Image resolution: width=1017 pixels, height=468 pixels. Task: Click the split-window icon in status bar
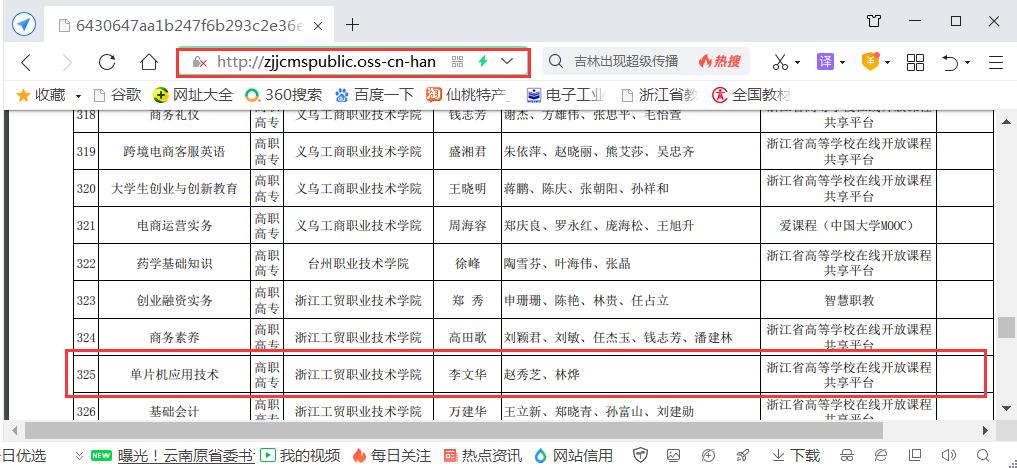(x=915, y=455)
